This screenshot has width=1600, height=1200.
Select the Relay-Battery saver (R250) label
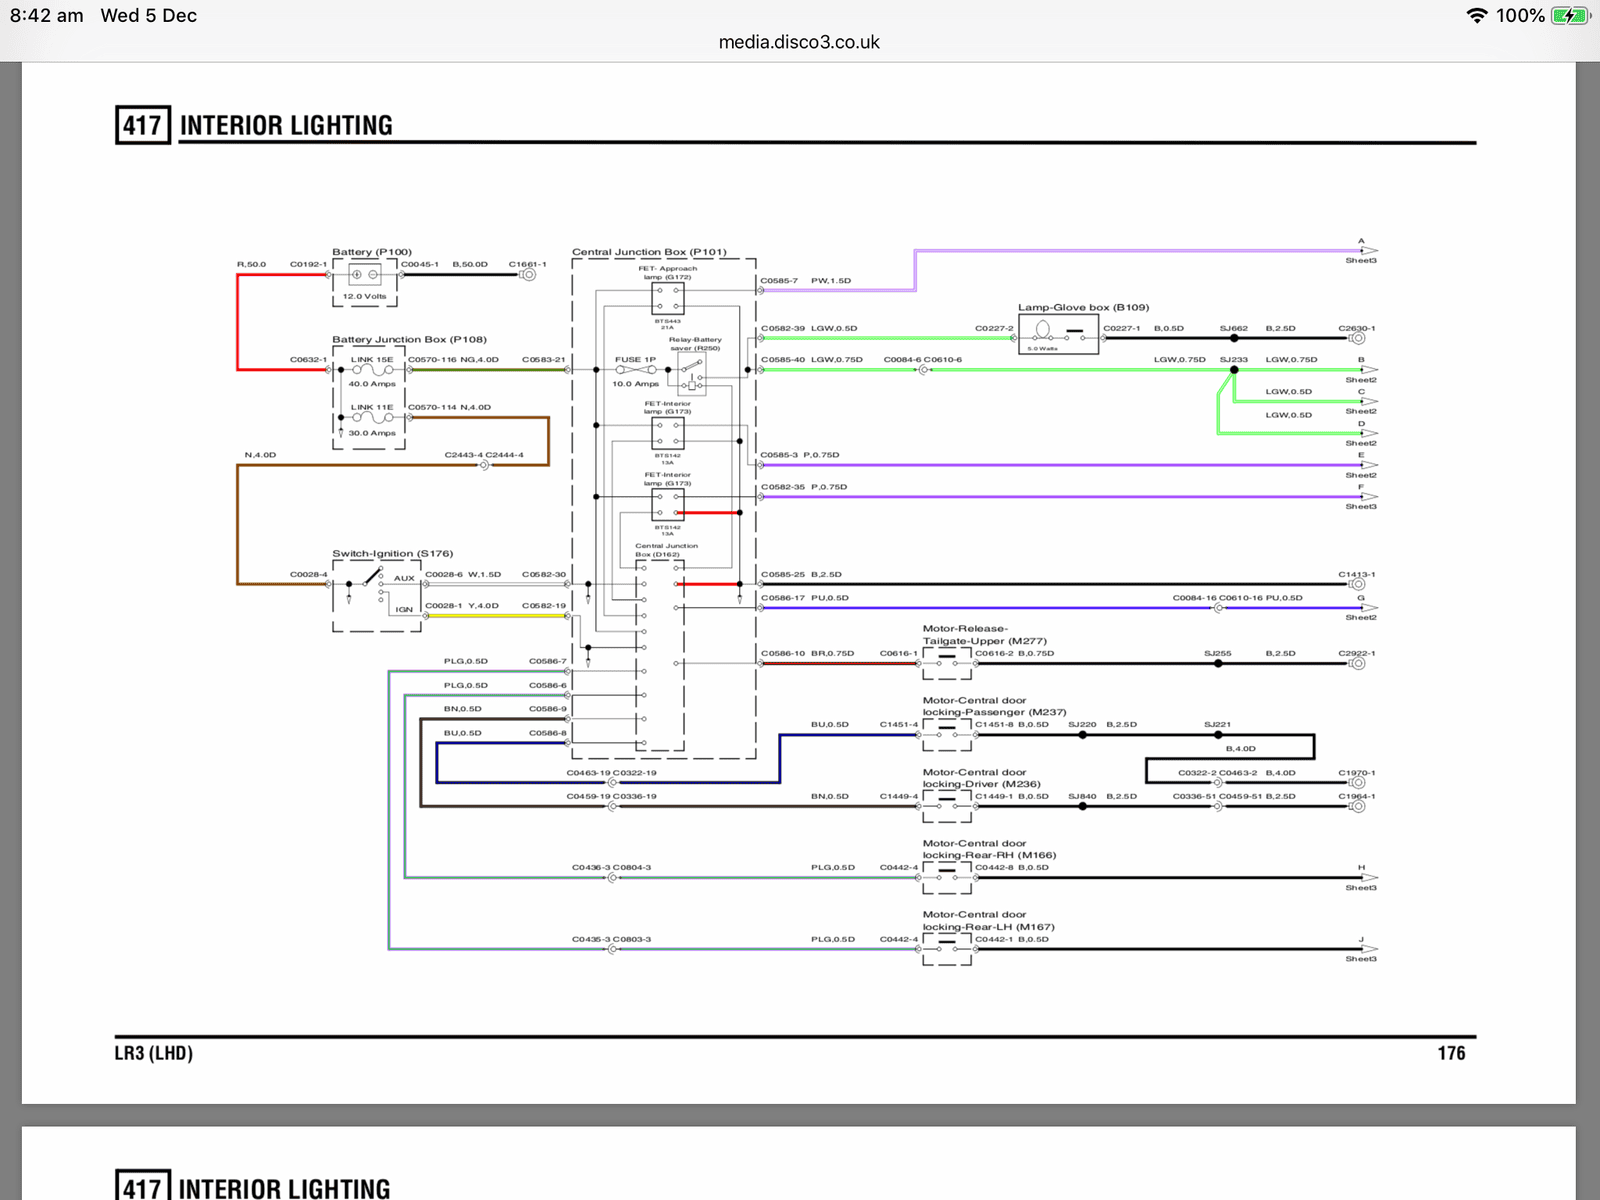pyautogui.click(x=695, y=344)
